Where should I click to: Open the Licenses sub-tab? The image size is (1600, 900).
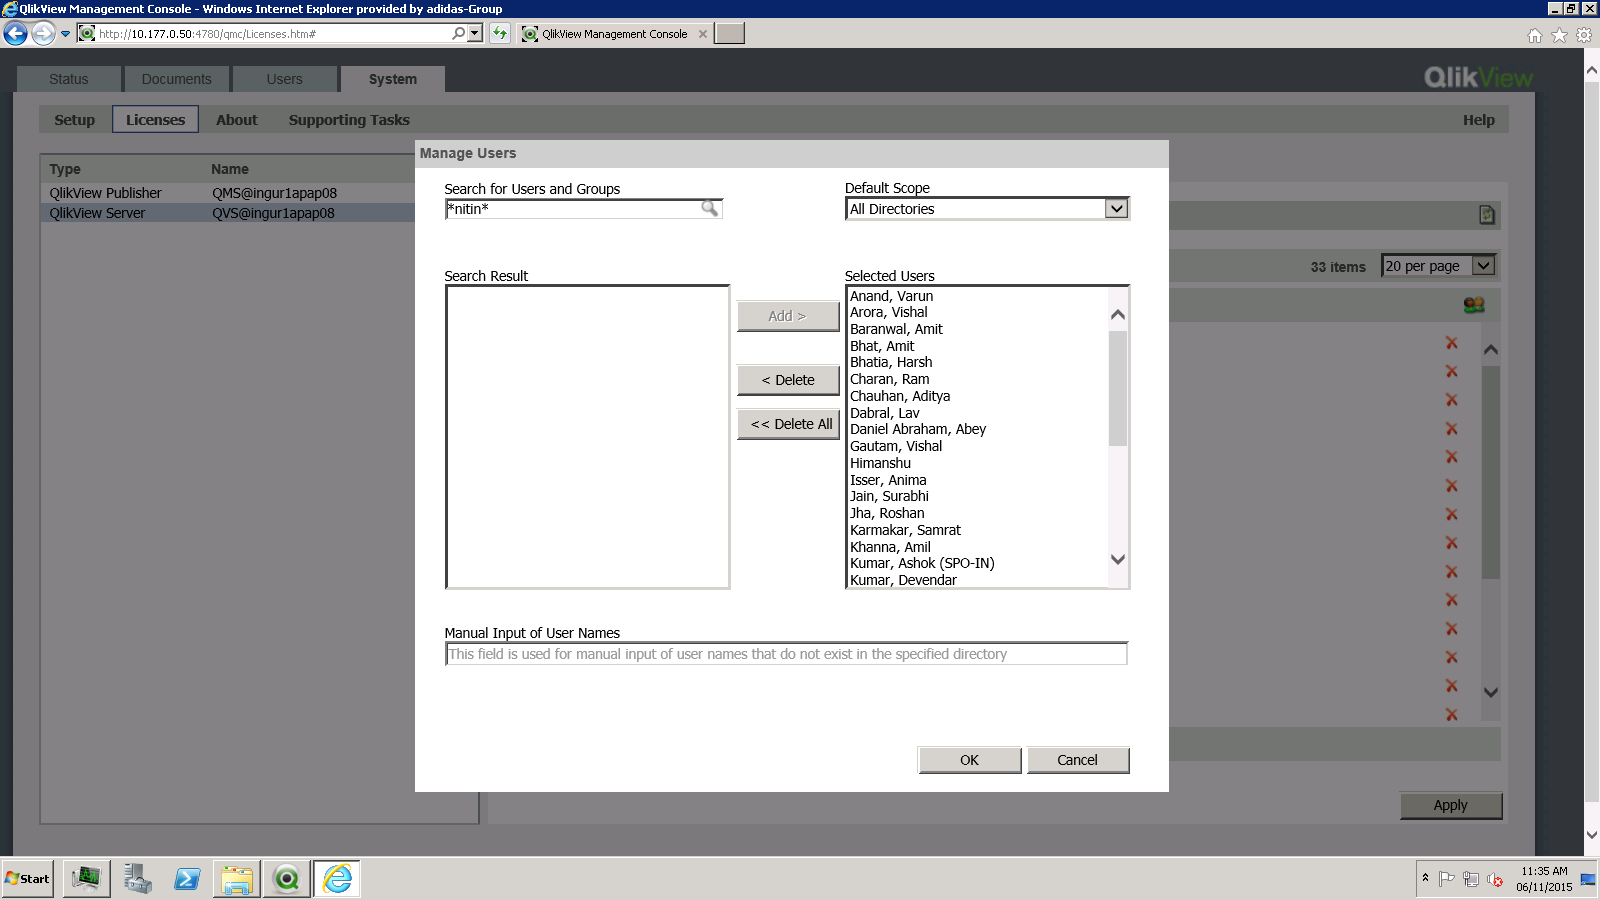tap(155, 120)
